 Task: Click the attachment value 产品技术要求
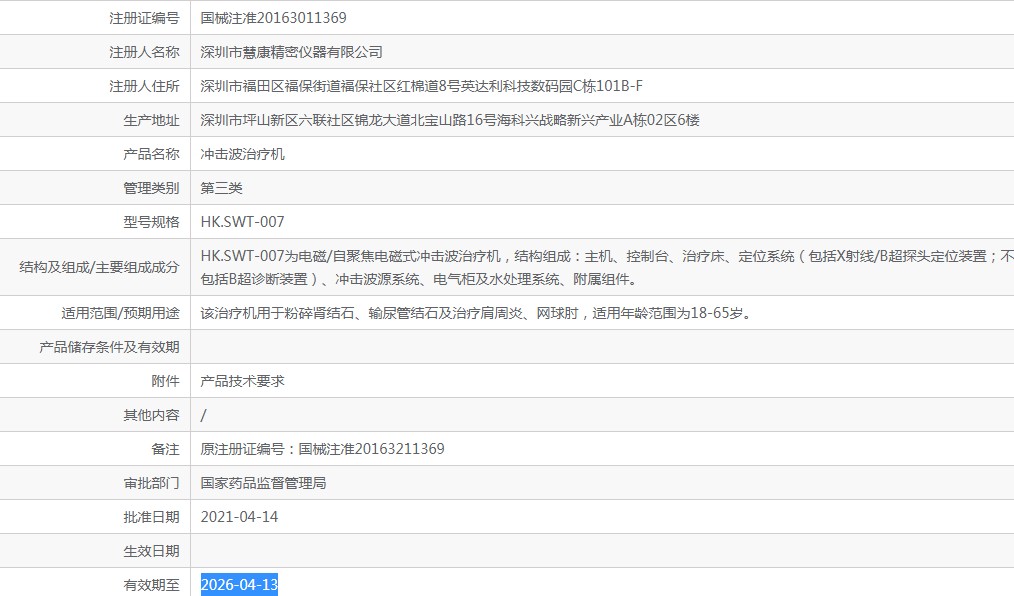(x=243, y=381)
